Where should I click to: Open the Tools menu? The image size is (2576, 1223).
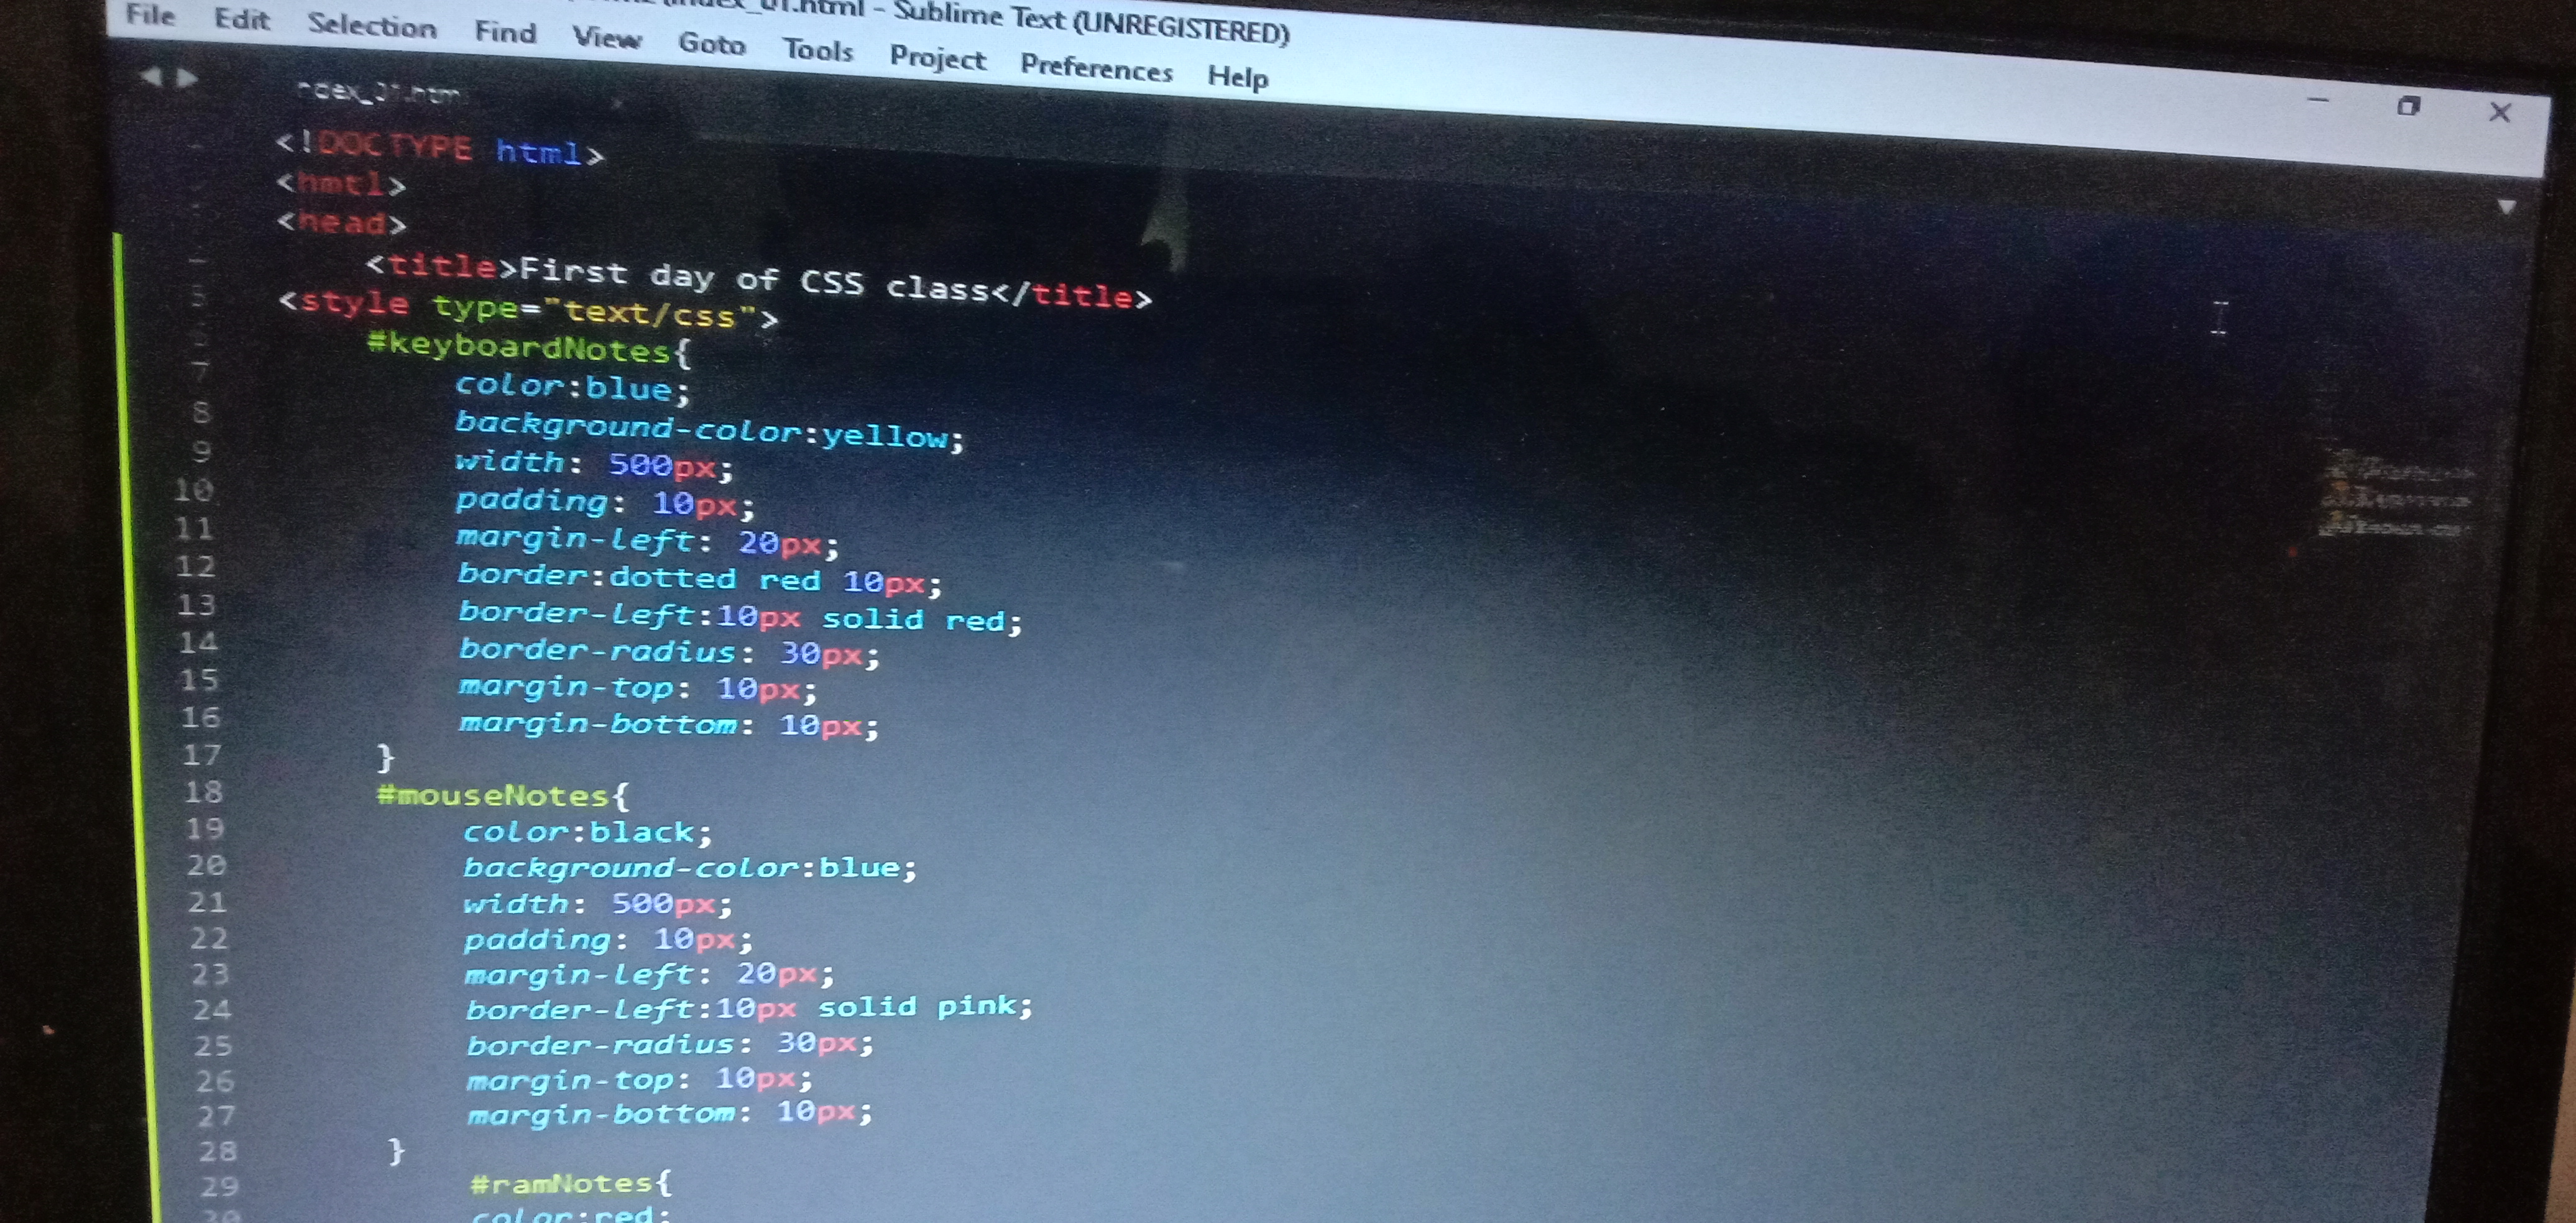[x=817, y=50]
